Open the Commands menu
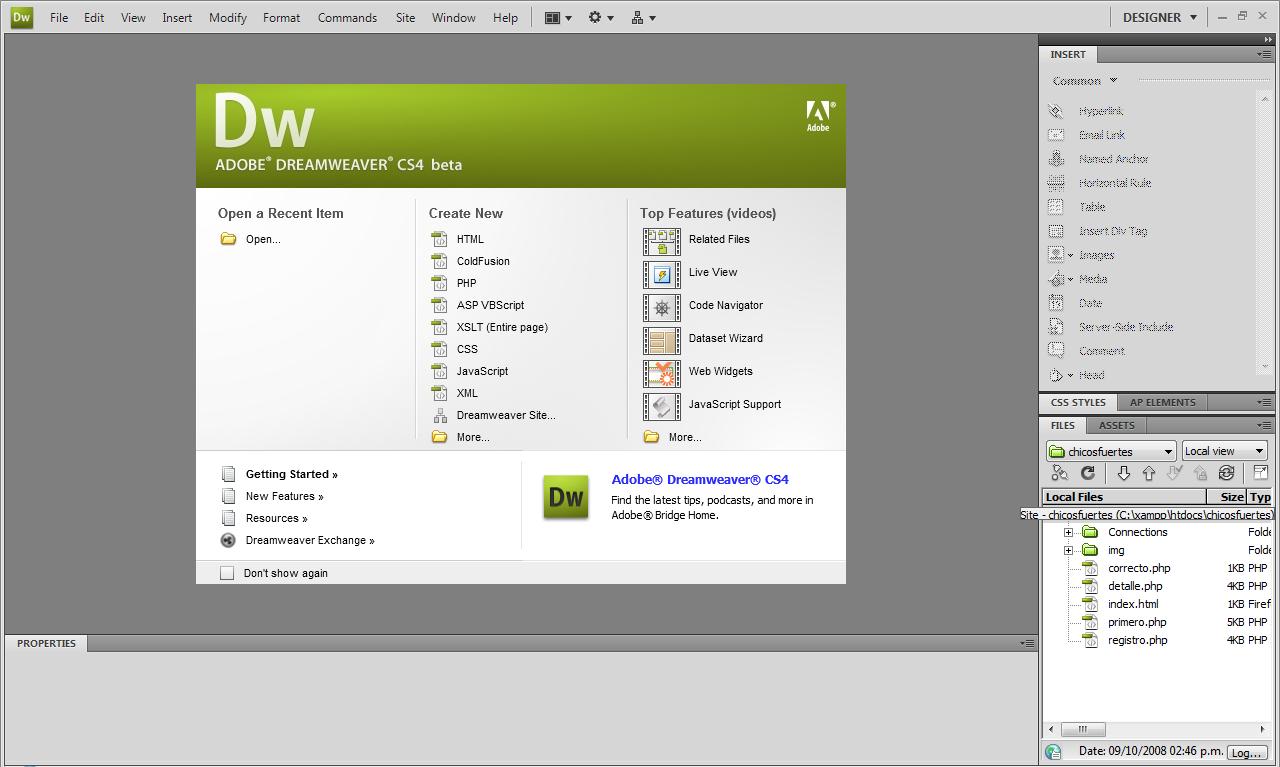 pyautogui.click(x=347, y=17)
